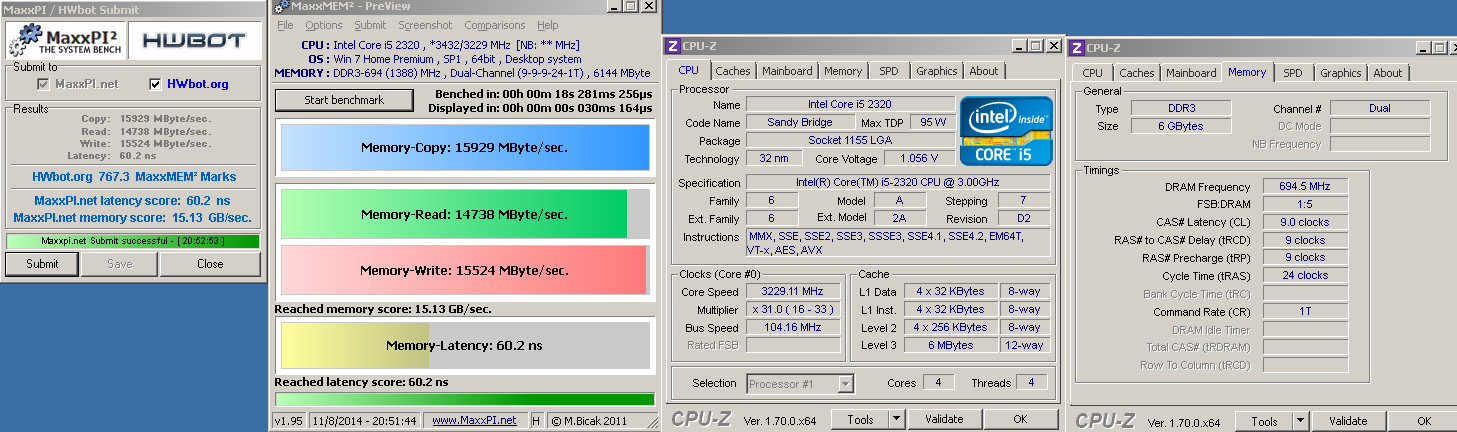Switch to Mainboard tab in second CPU-Z
This screenshot has width=1457, height=432.
tap(1192, 73)
